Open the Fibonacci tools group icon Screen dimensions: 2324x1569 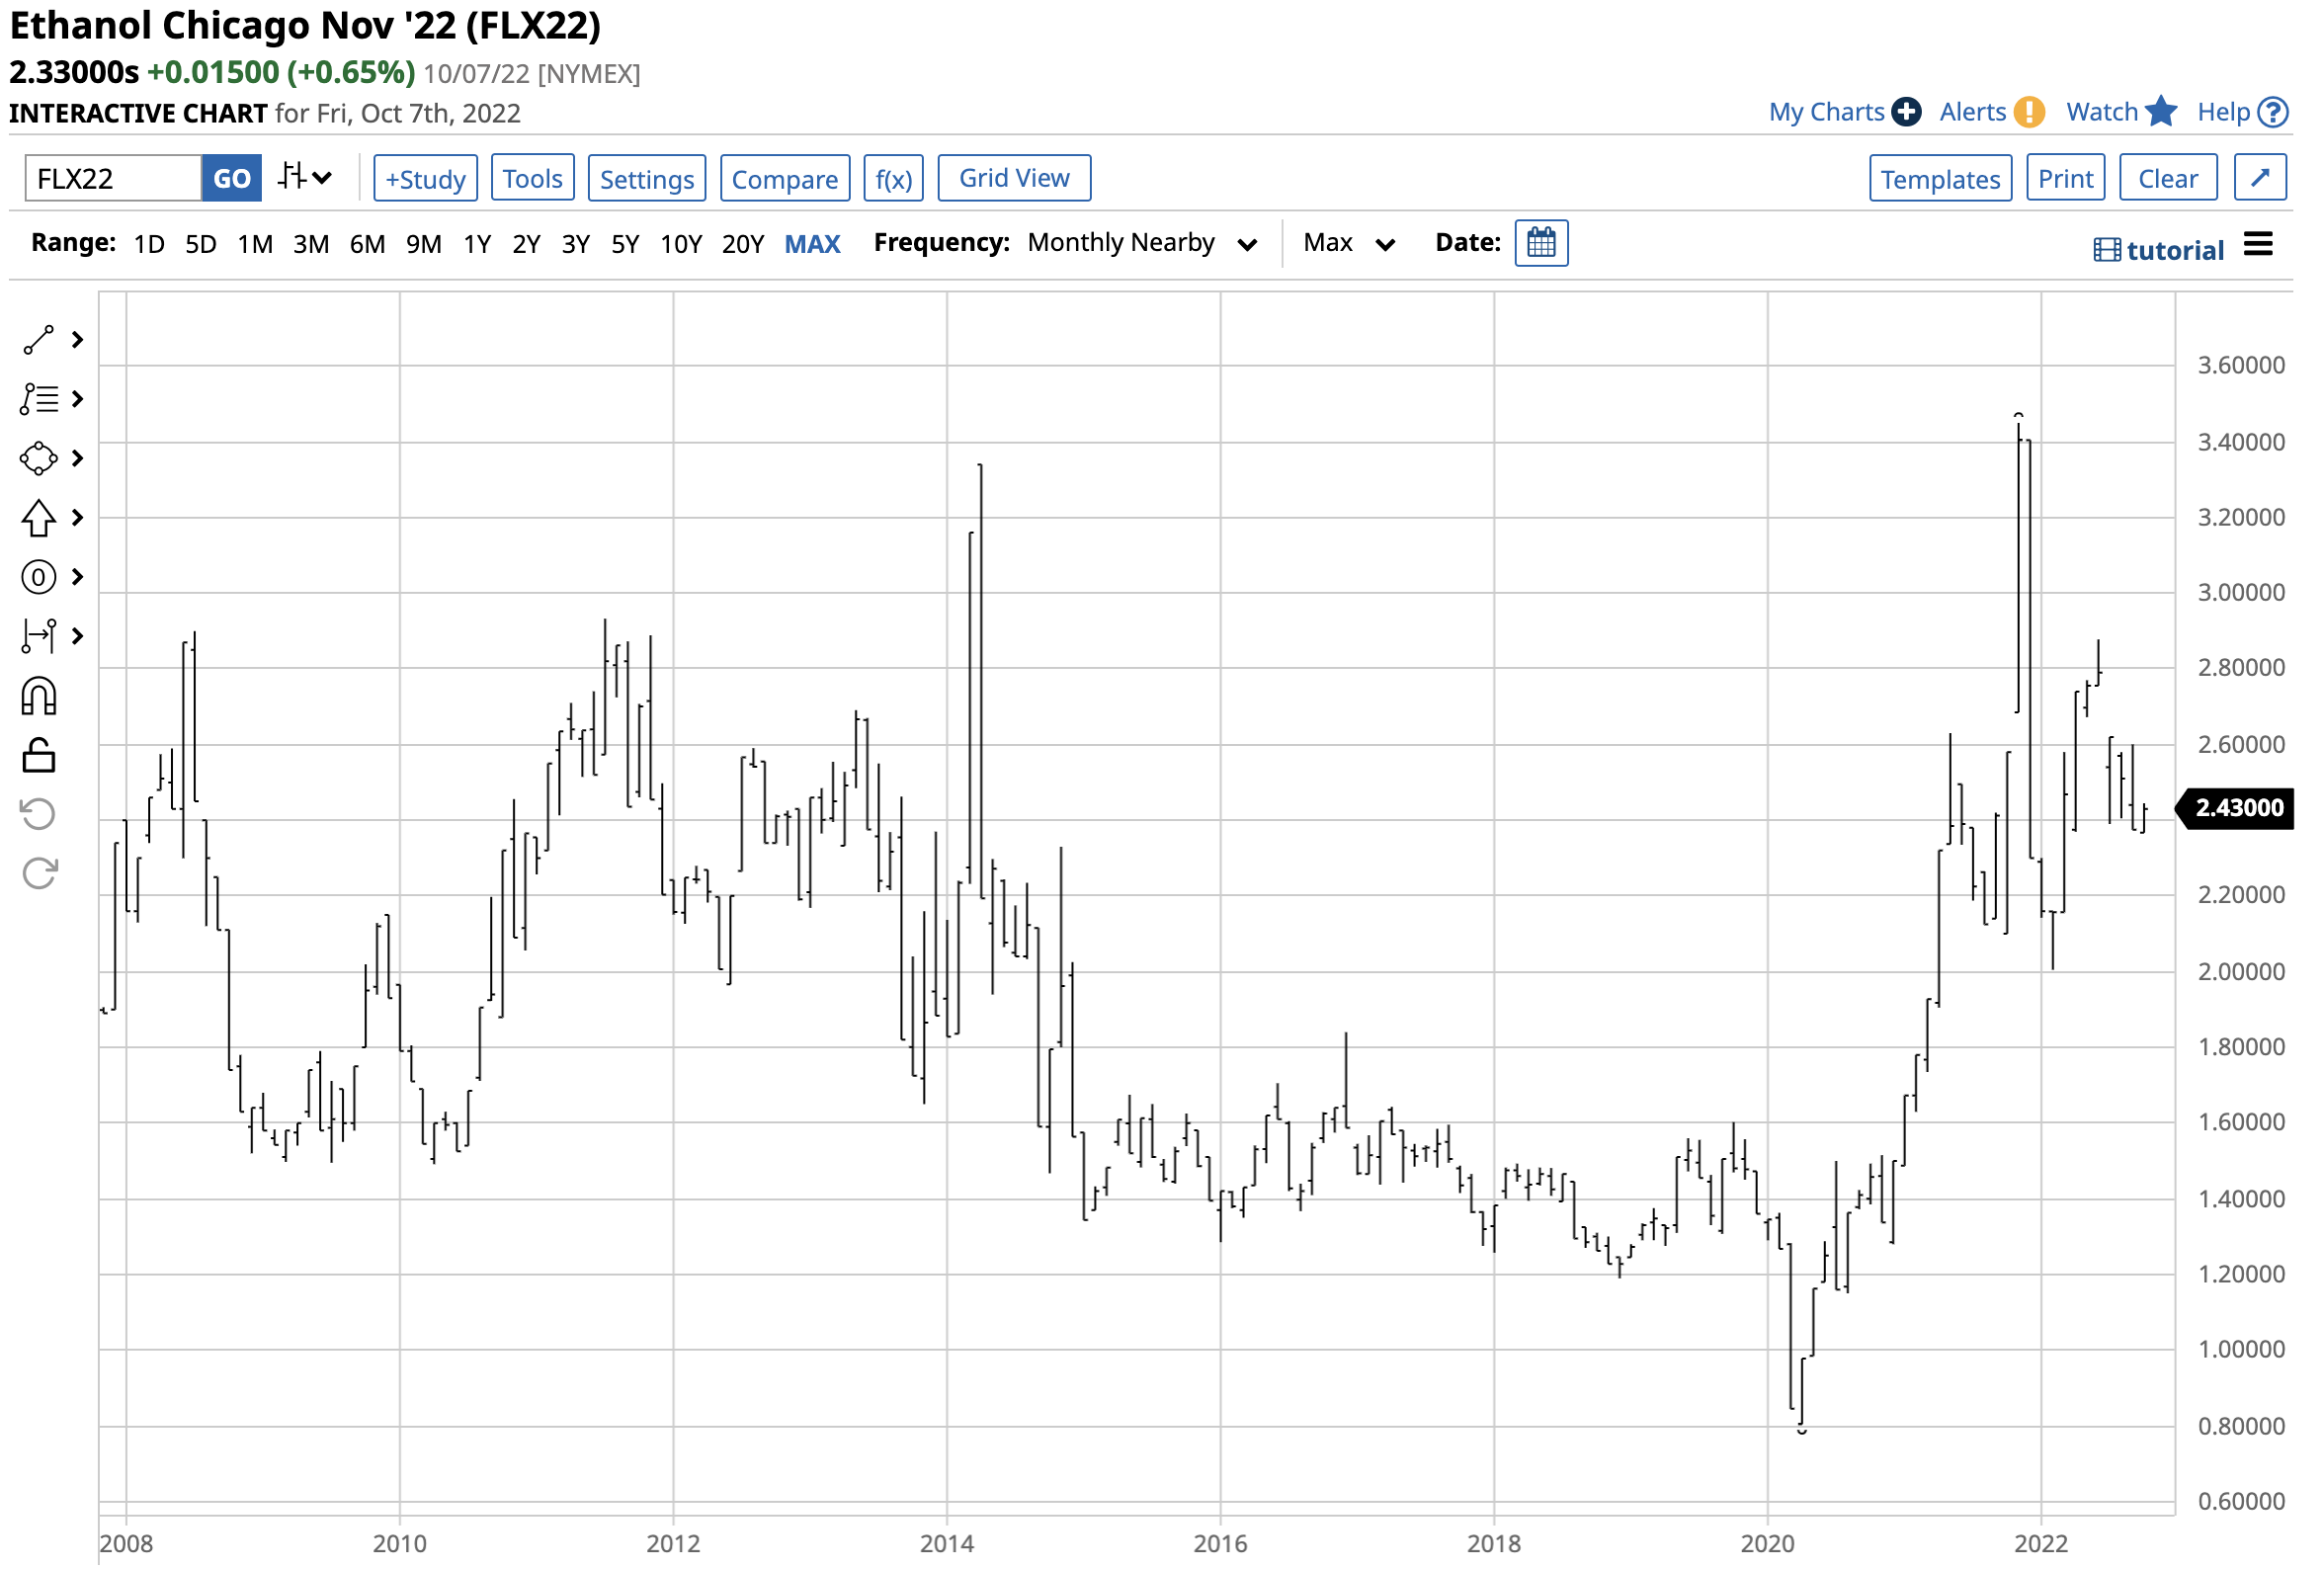38,400
